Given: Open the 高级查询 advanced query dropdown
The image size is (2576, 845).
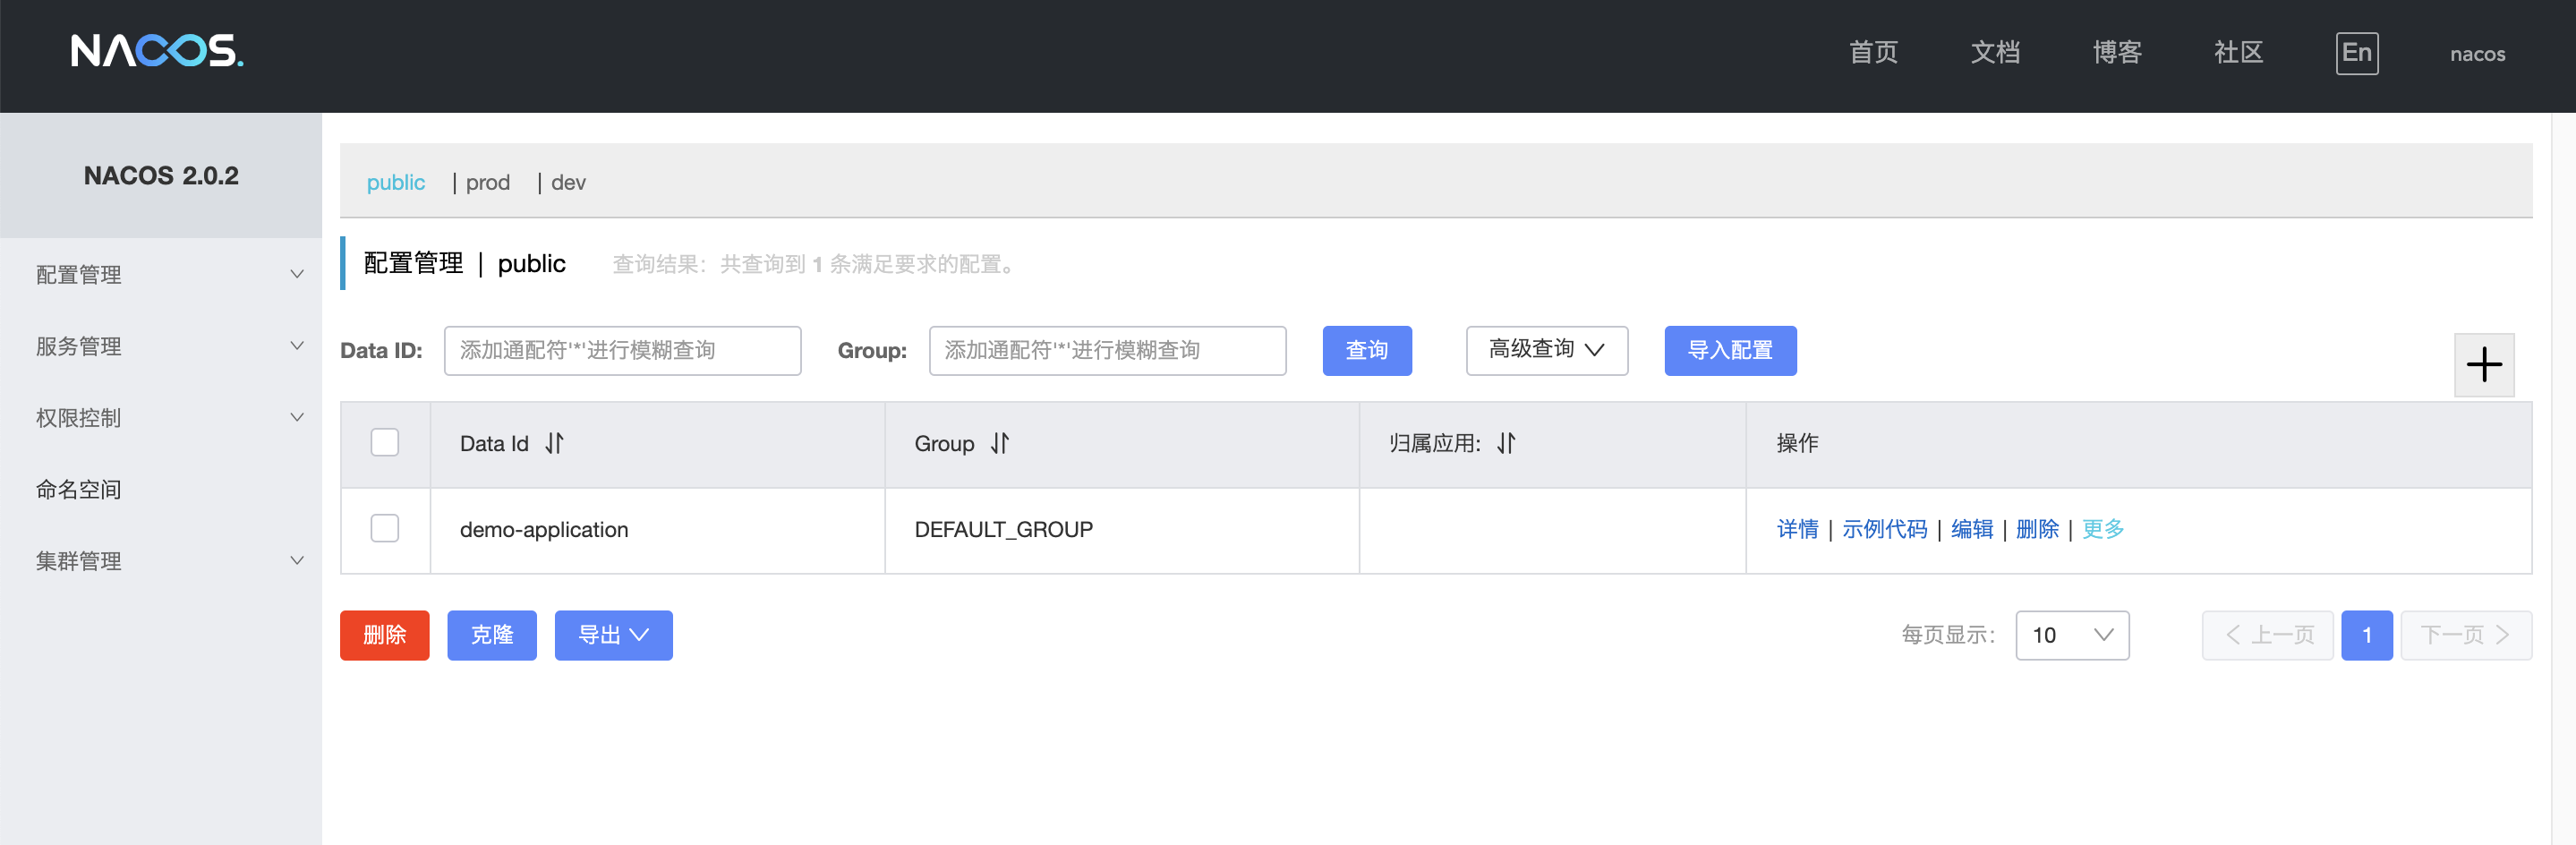Looking at the screenshot, I should 1547,350.
